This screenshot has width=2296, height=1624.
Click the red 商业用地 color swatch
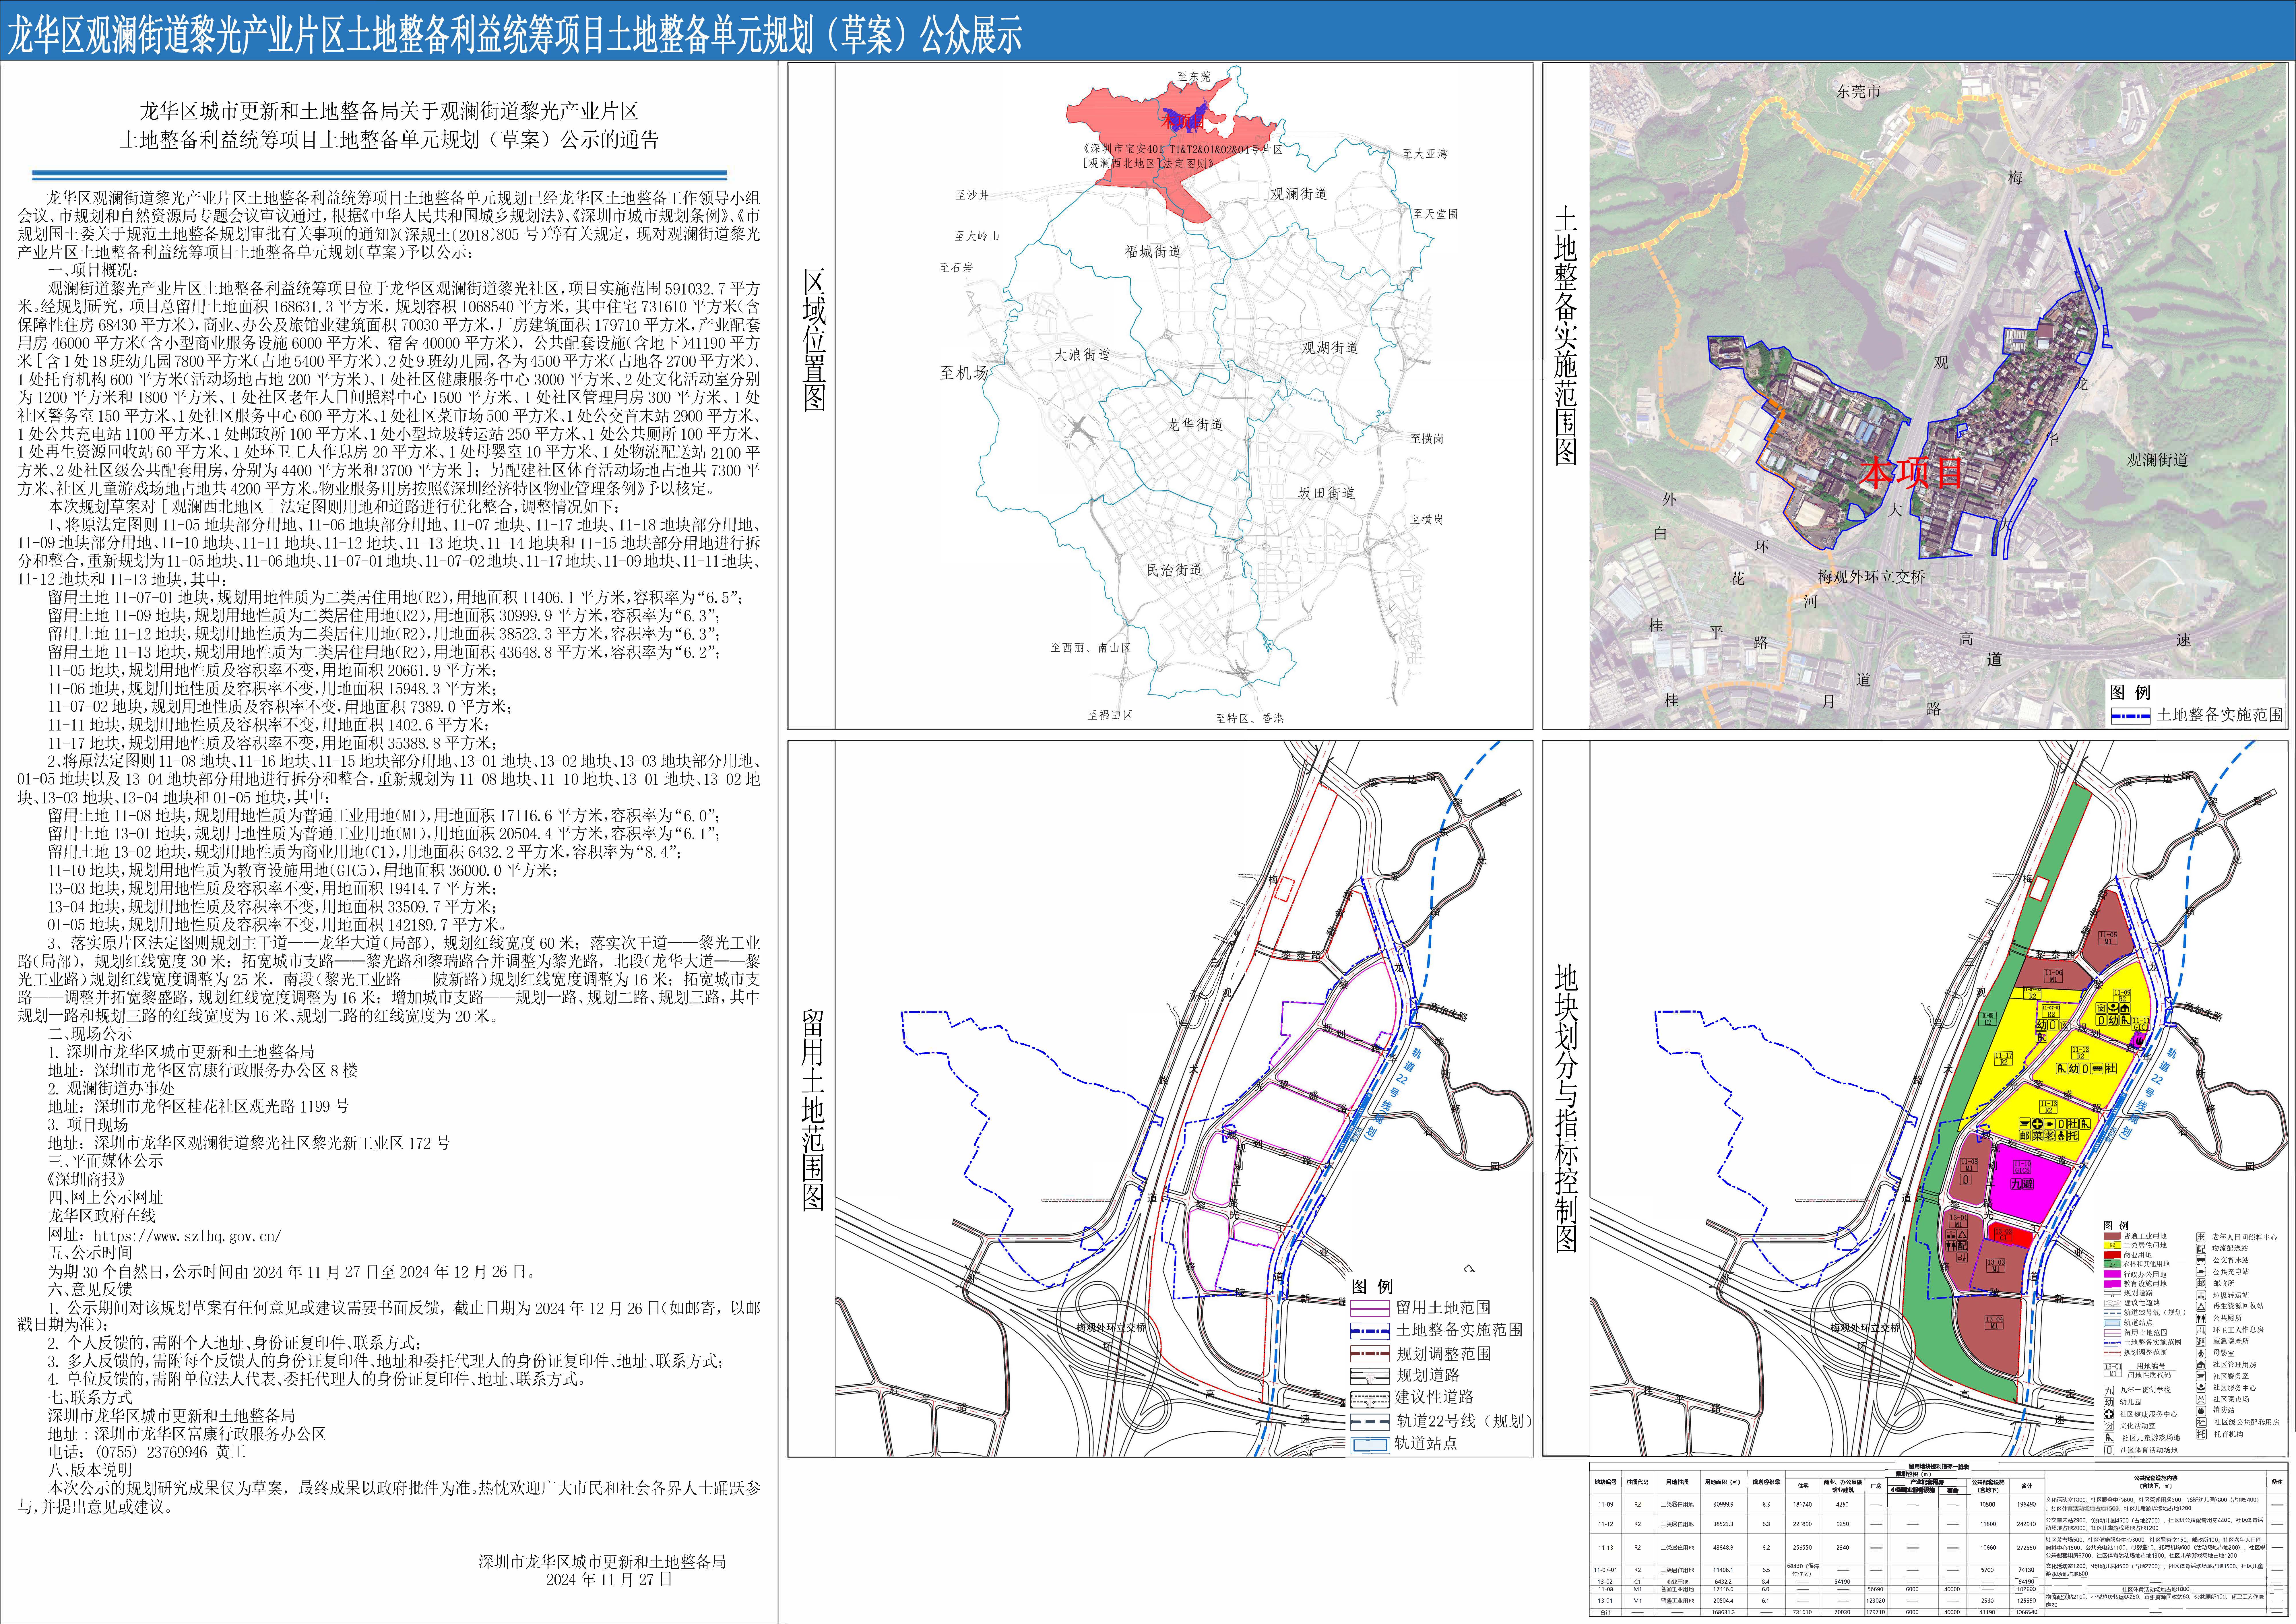click(x=2113, y=1255)
